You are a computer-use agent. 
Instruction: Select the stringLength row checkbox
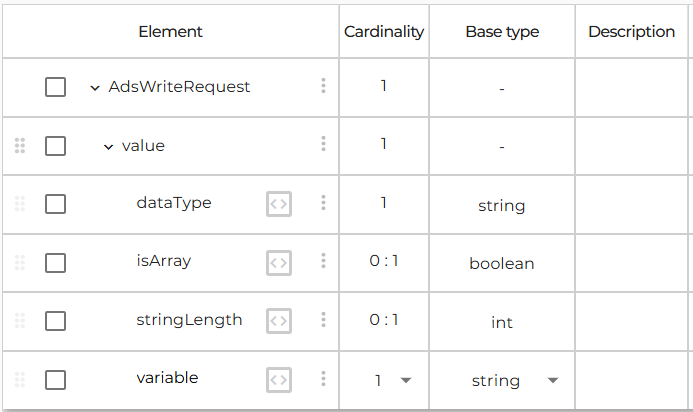(55, 320)
